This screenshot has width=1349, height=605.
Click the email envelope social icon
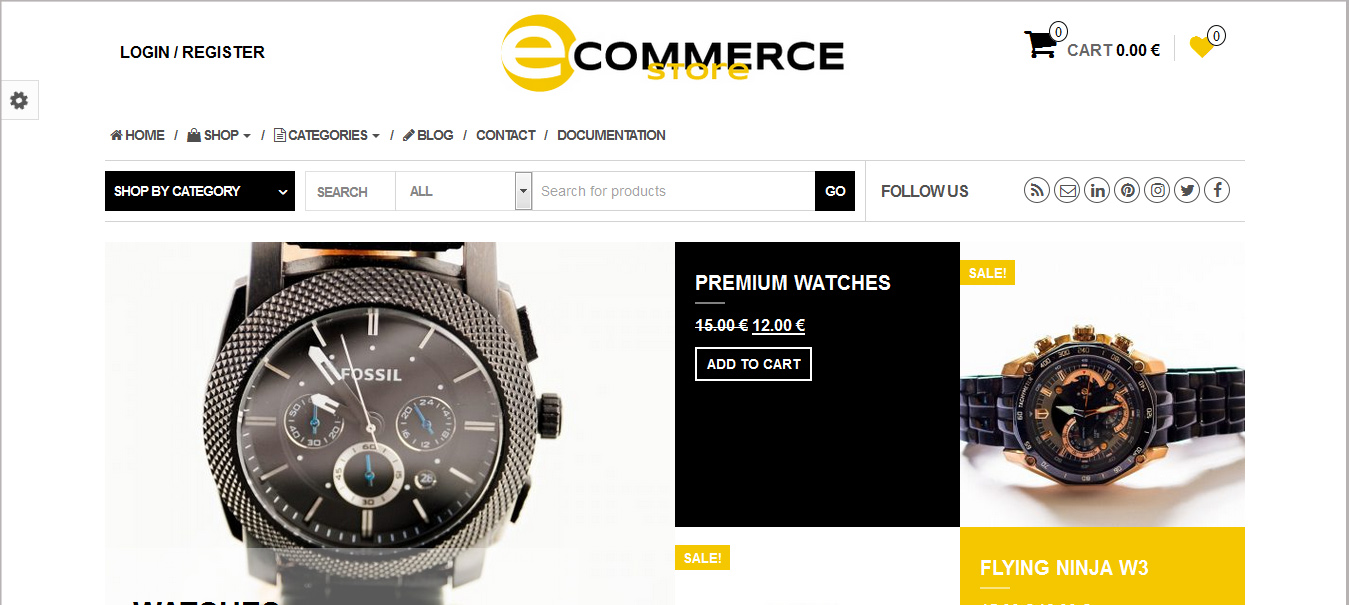pyautogui.click(x=1067, y=190)
